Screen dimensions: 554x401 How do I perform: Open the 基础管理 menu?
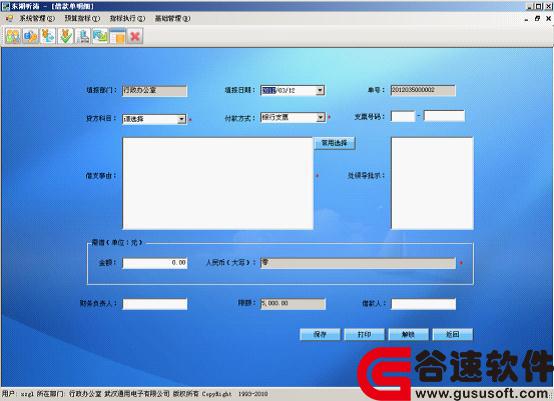pyautogui.click(x=172, y=18)
